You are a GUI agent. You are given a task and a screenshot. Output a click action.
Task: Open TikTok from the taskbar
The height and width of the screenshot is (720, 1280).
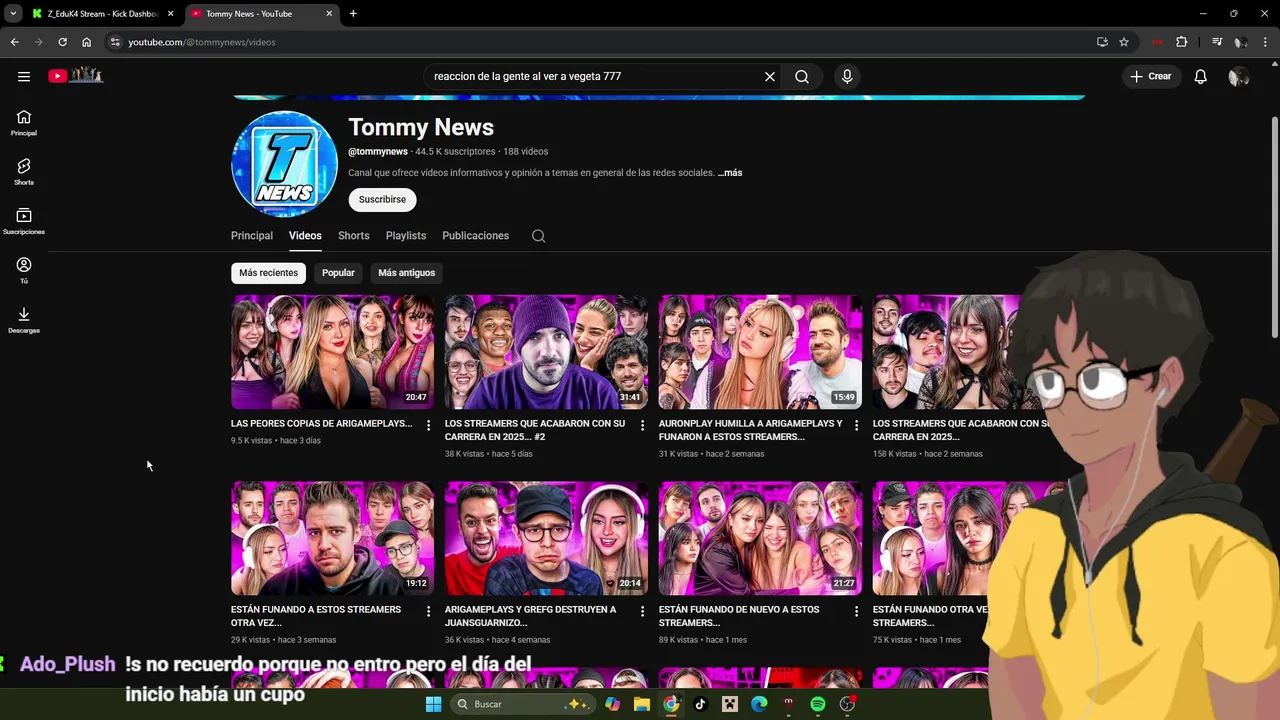point(700,704)
